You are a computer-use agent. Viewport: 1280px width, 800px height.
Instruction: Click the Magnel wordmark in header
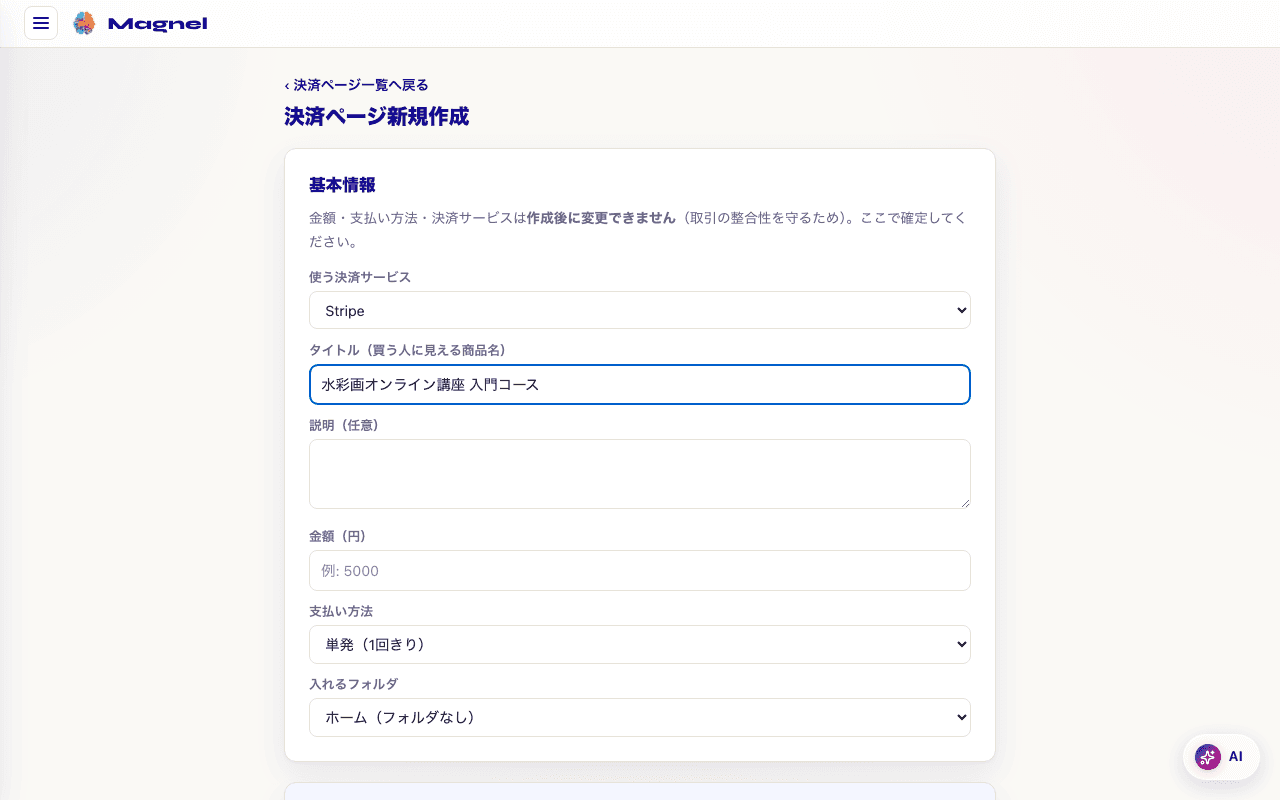point(157,24)
